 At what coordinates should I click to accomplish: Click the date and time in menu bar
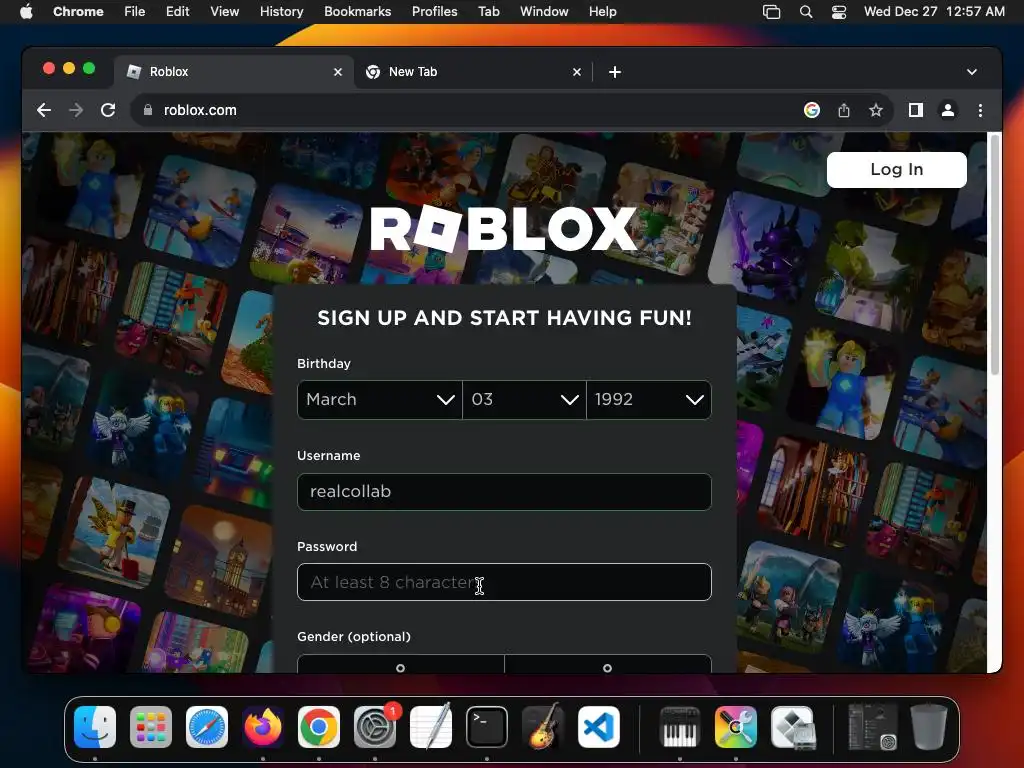tap(934, 11)
